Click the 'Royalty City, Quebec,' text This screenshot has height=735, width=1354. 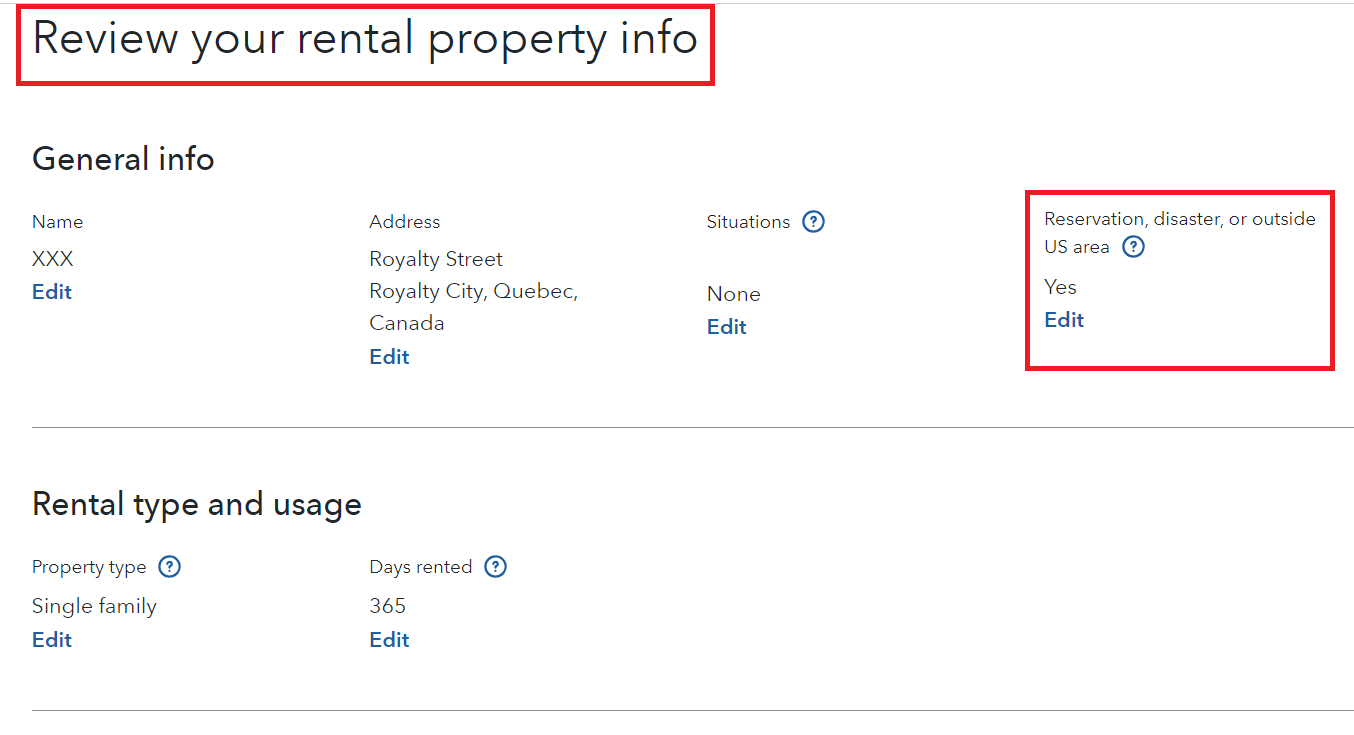(x=474, y=291)
